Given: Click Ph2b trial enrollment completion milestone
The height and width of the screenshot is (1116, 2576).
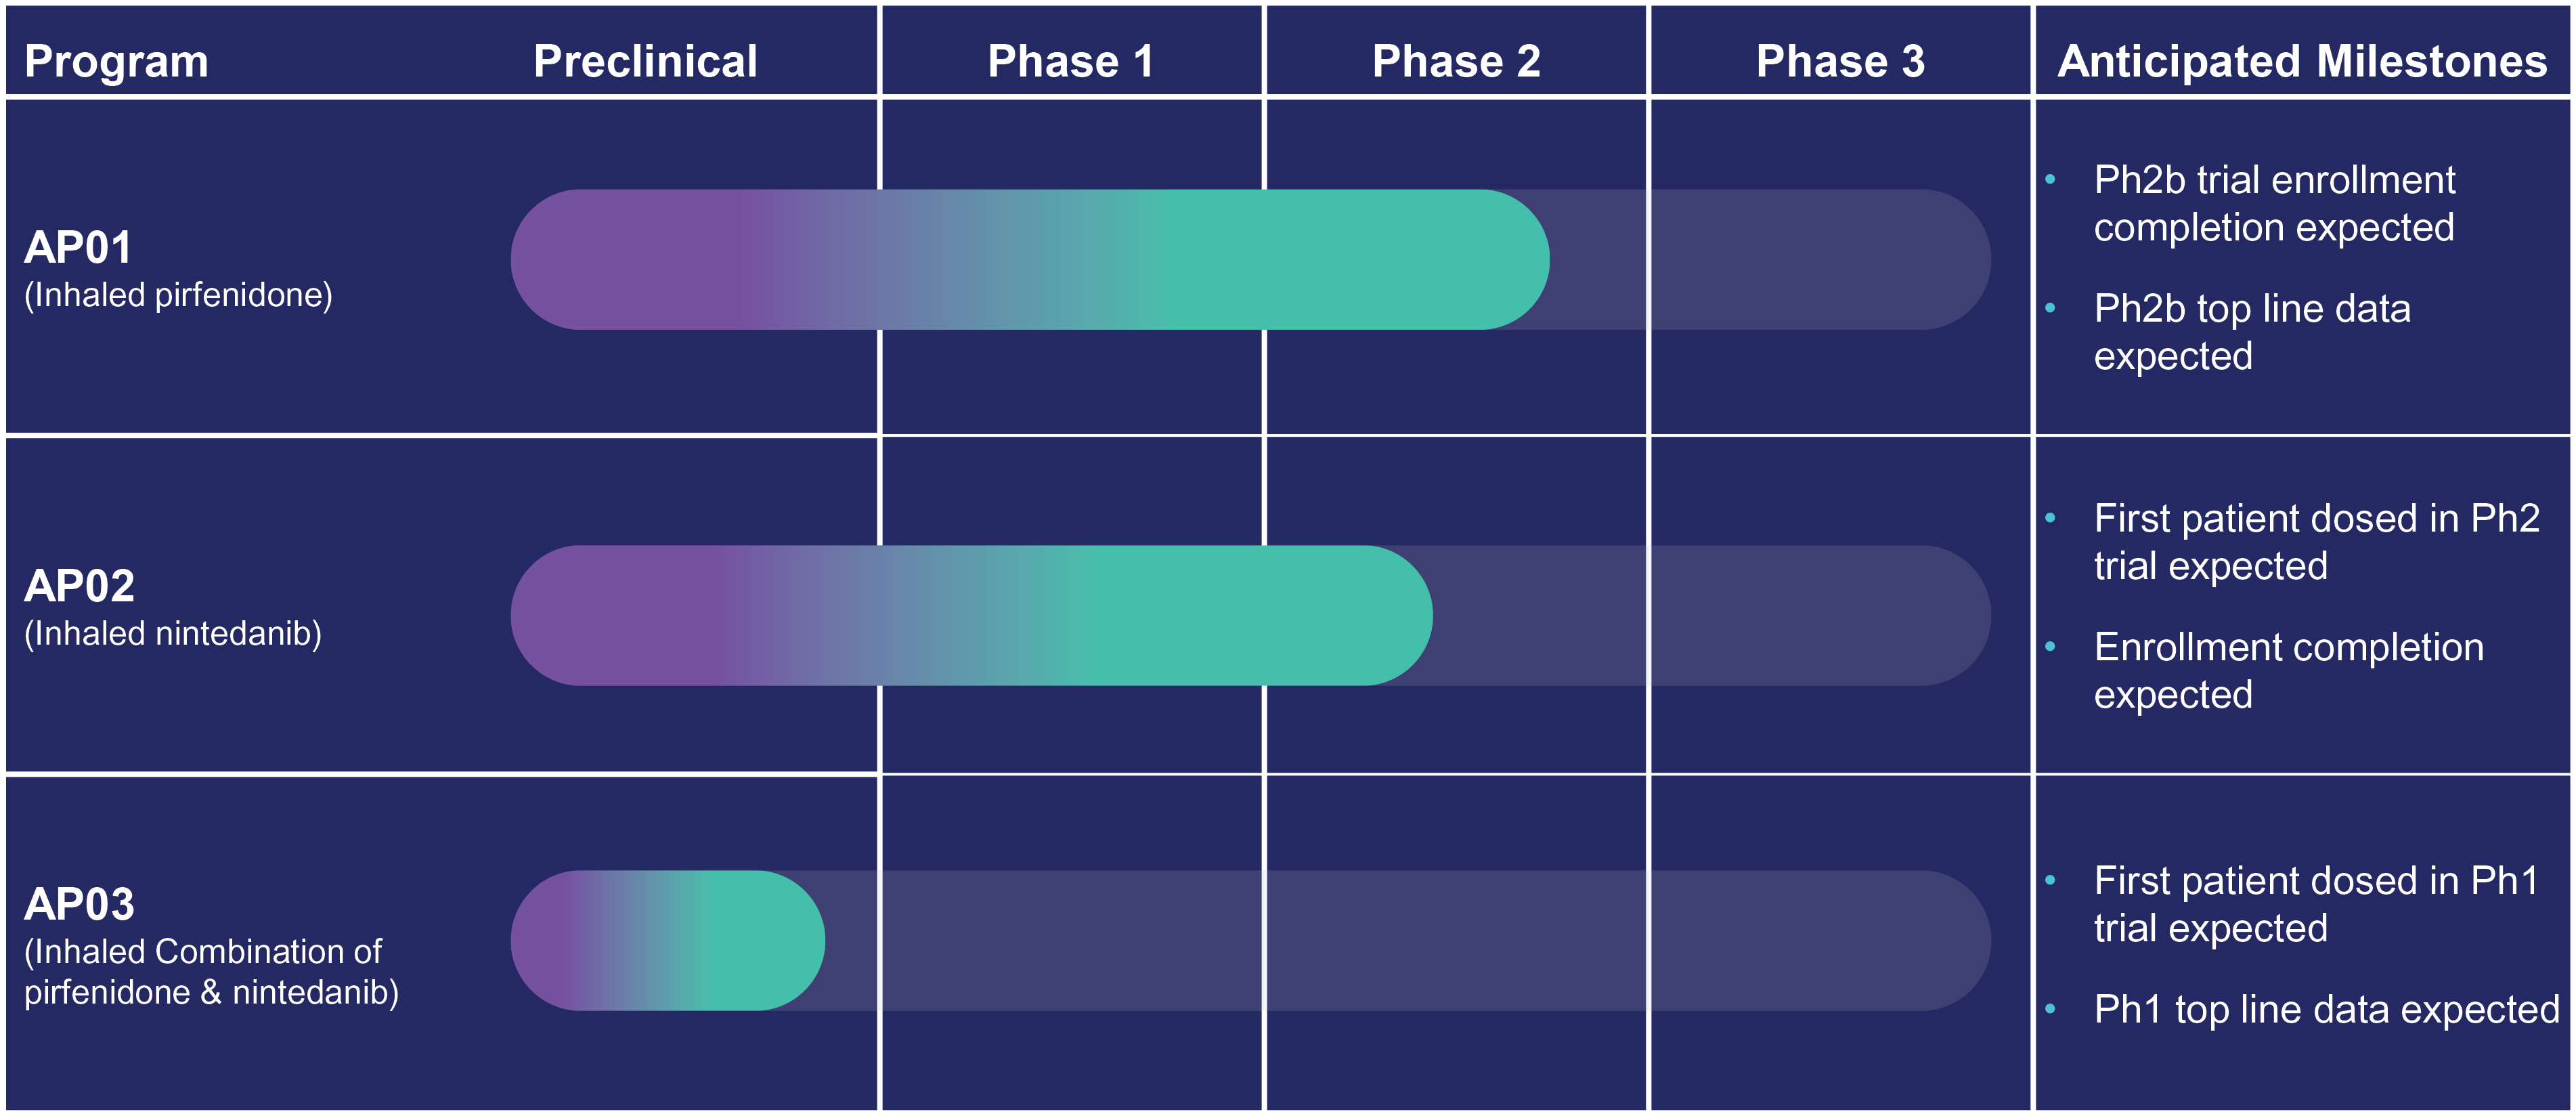Looking at the screenshot, I should tap(2274, 204).
